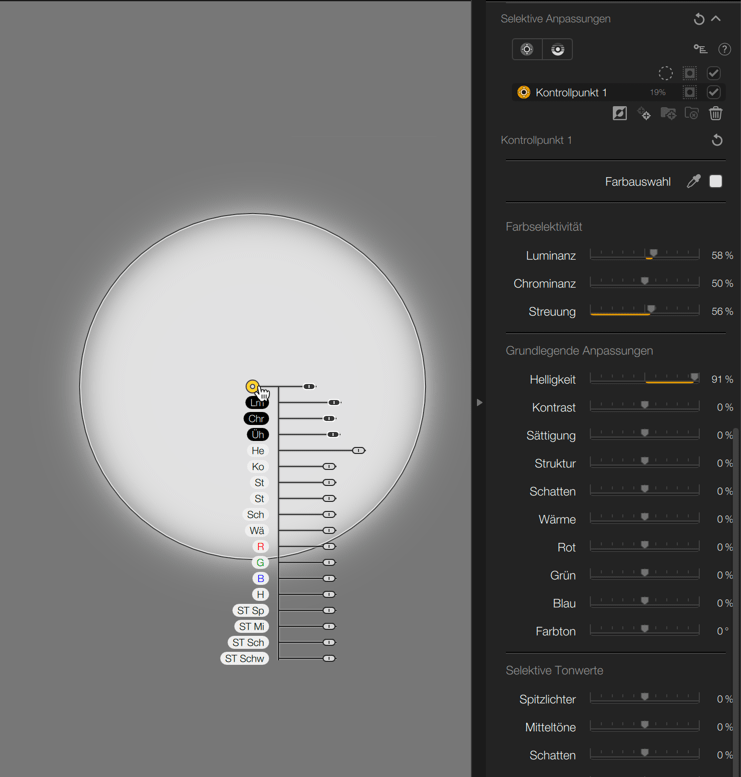
Task: Click the blue B label on canvas
Action: pos(260,578)
